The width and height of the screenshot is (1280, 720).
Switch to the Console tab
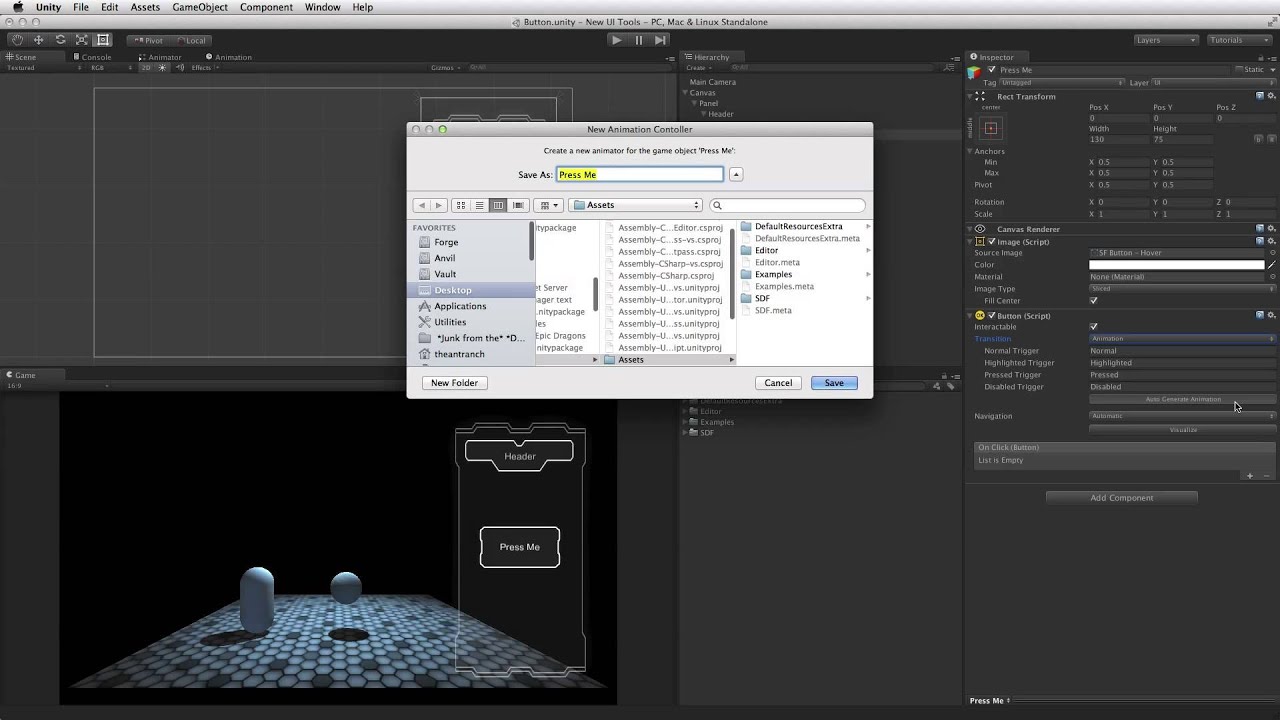(96, 57)
